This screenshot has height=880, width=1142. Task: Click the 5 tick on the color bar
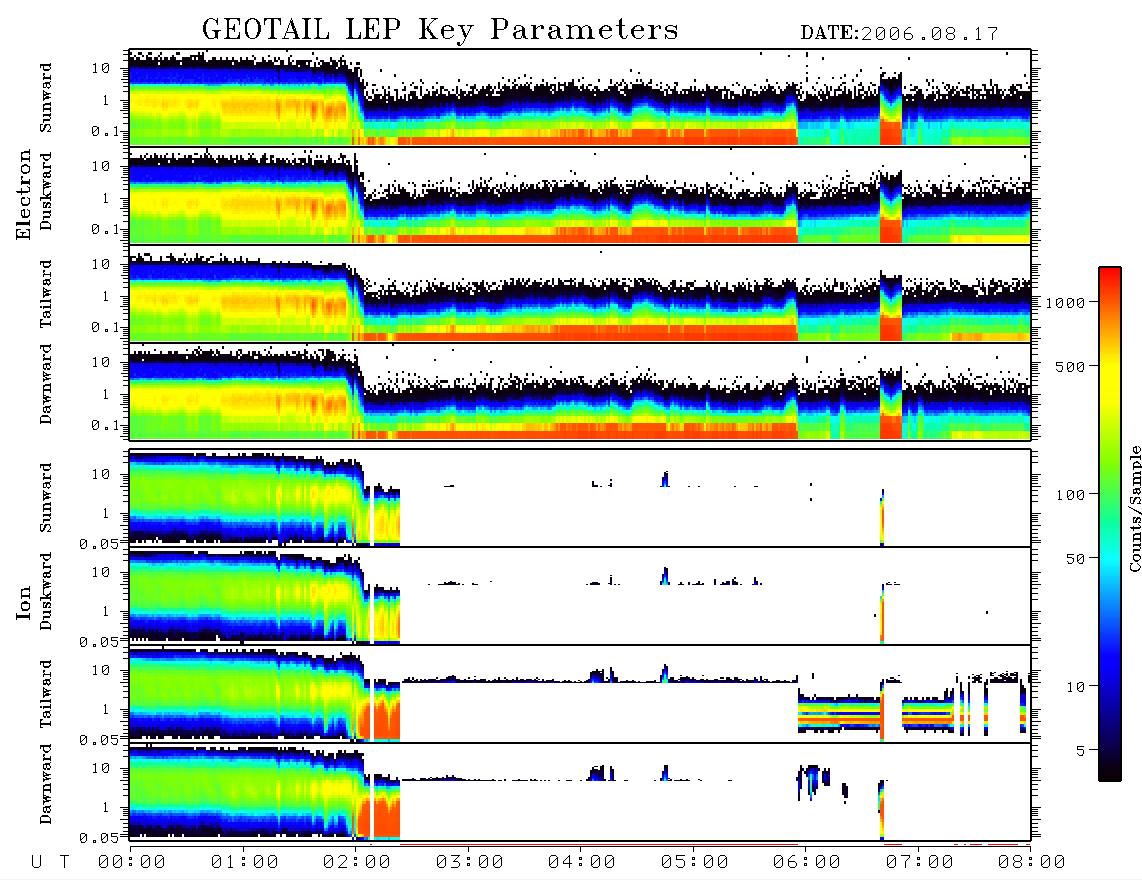[1081, 750]
